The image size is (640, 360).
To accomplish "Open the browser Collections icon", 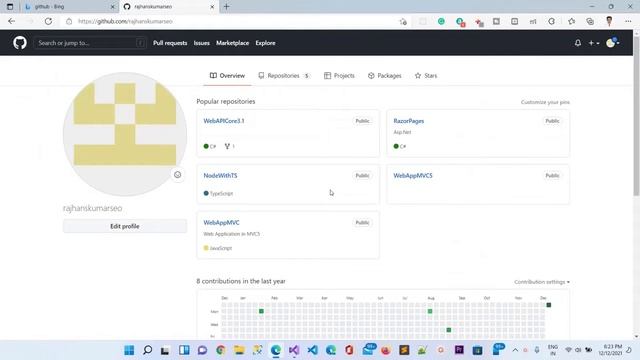I will (x=590, y=21).
